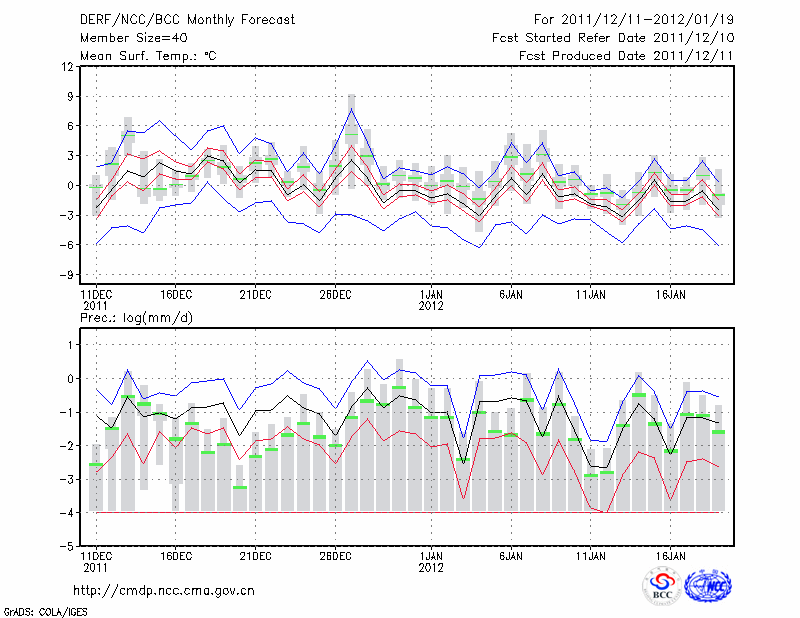
Task: Open the cmdp.ncc.cma.gov.cn link
Action: [164, 590]
